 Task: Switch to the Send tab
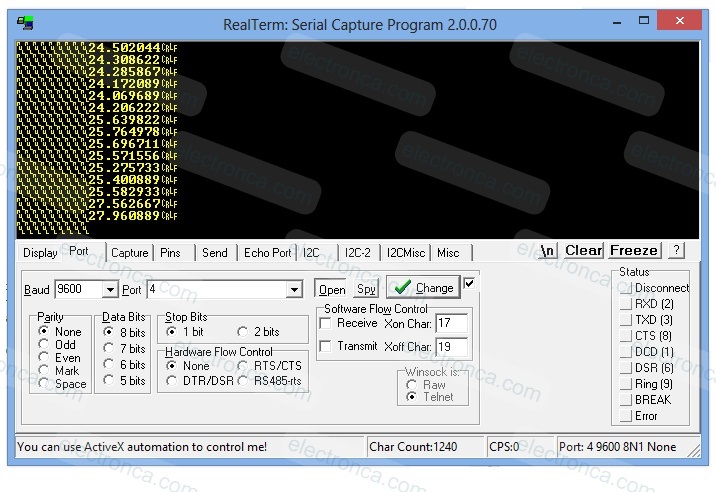point(215,253)
